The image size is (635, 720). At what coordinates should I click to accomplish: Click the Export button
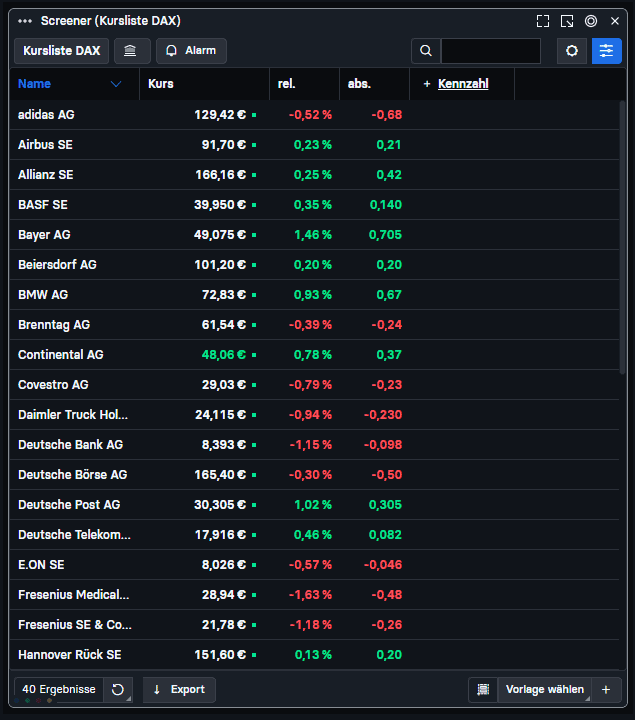(x=179, y=690)
